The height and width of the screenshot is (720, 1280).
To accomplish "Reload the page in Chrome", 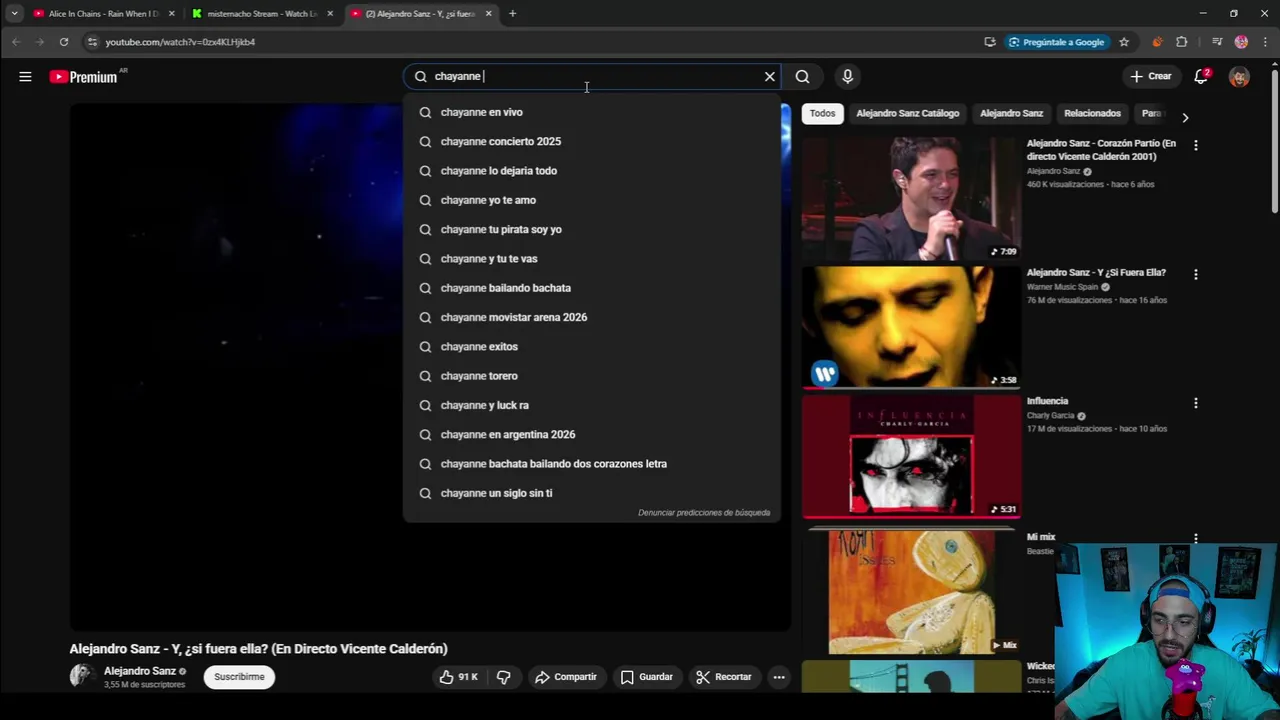I will (x=63, y=42).
